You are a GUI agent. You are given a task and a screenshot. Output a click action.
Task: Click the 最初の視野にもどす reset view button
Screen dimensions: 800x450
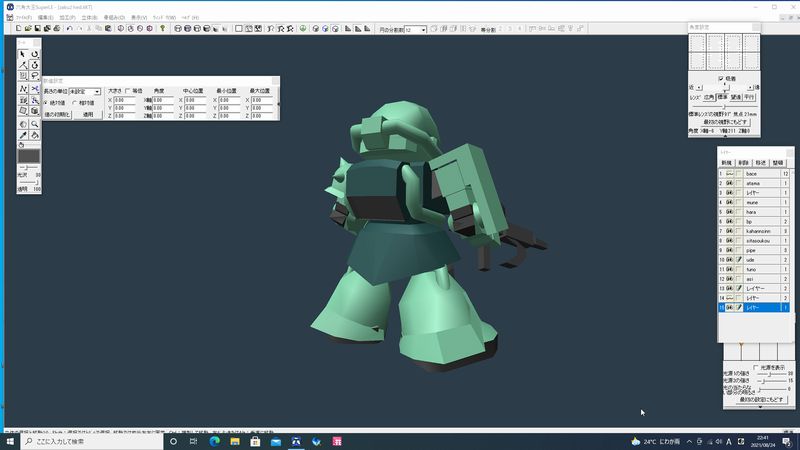click(x=726, y=122)
